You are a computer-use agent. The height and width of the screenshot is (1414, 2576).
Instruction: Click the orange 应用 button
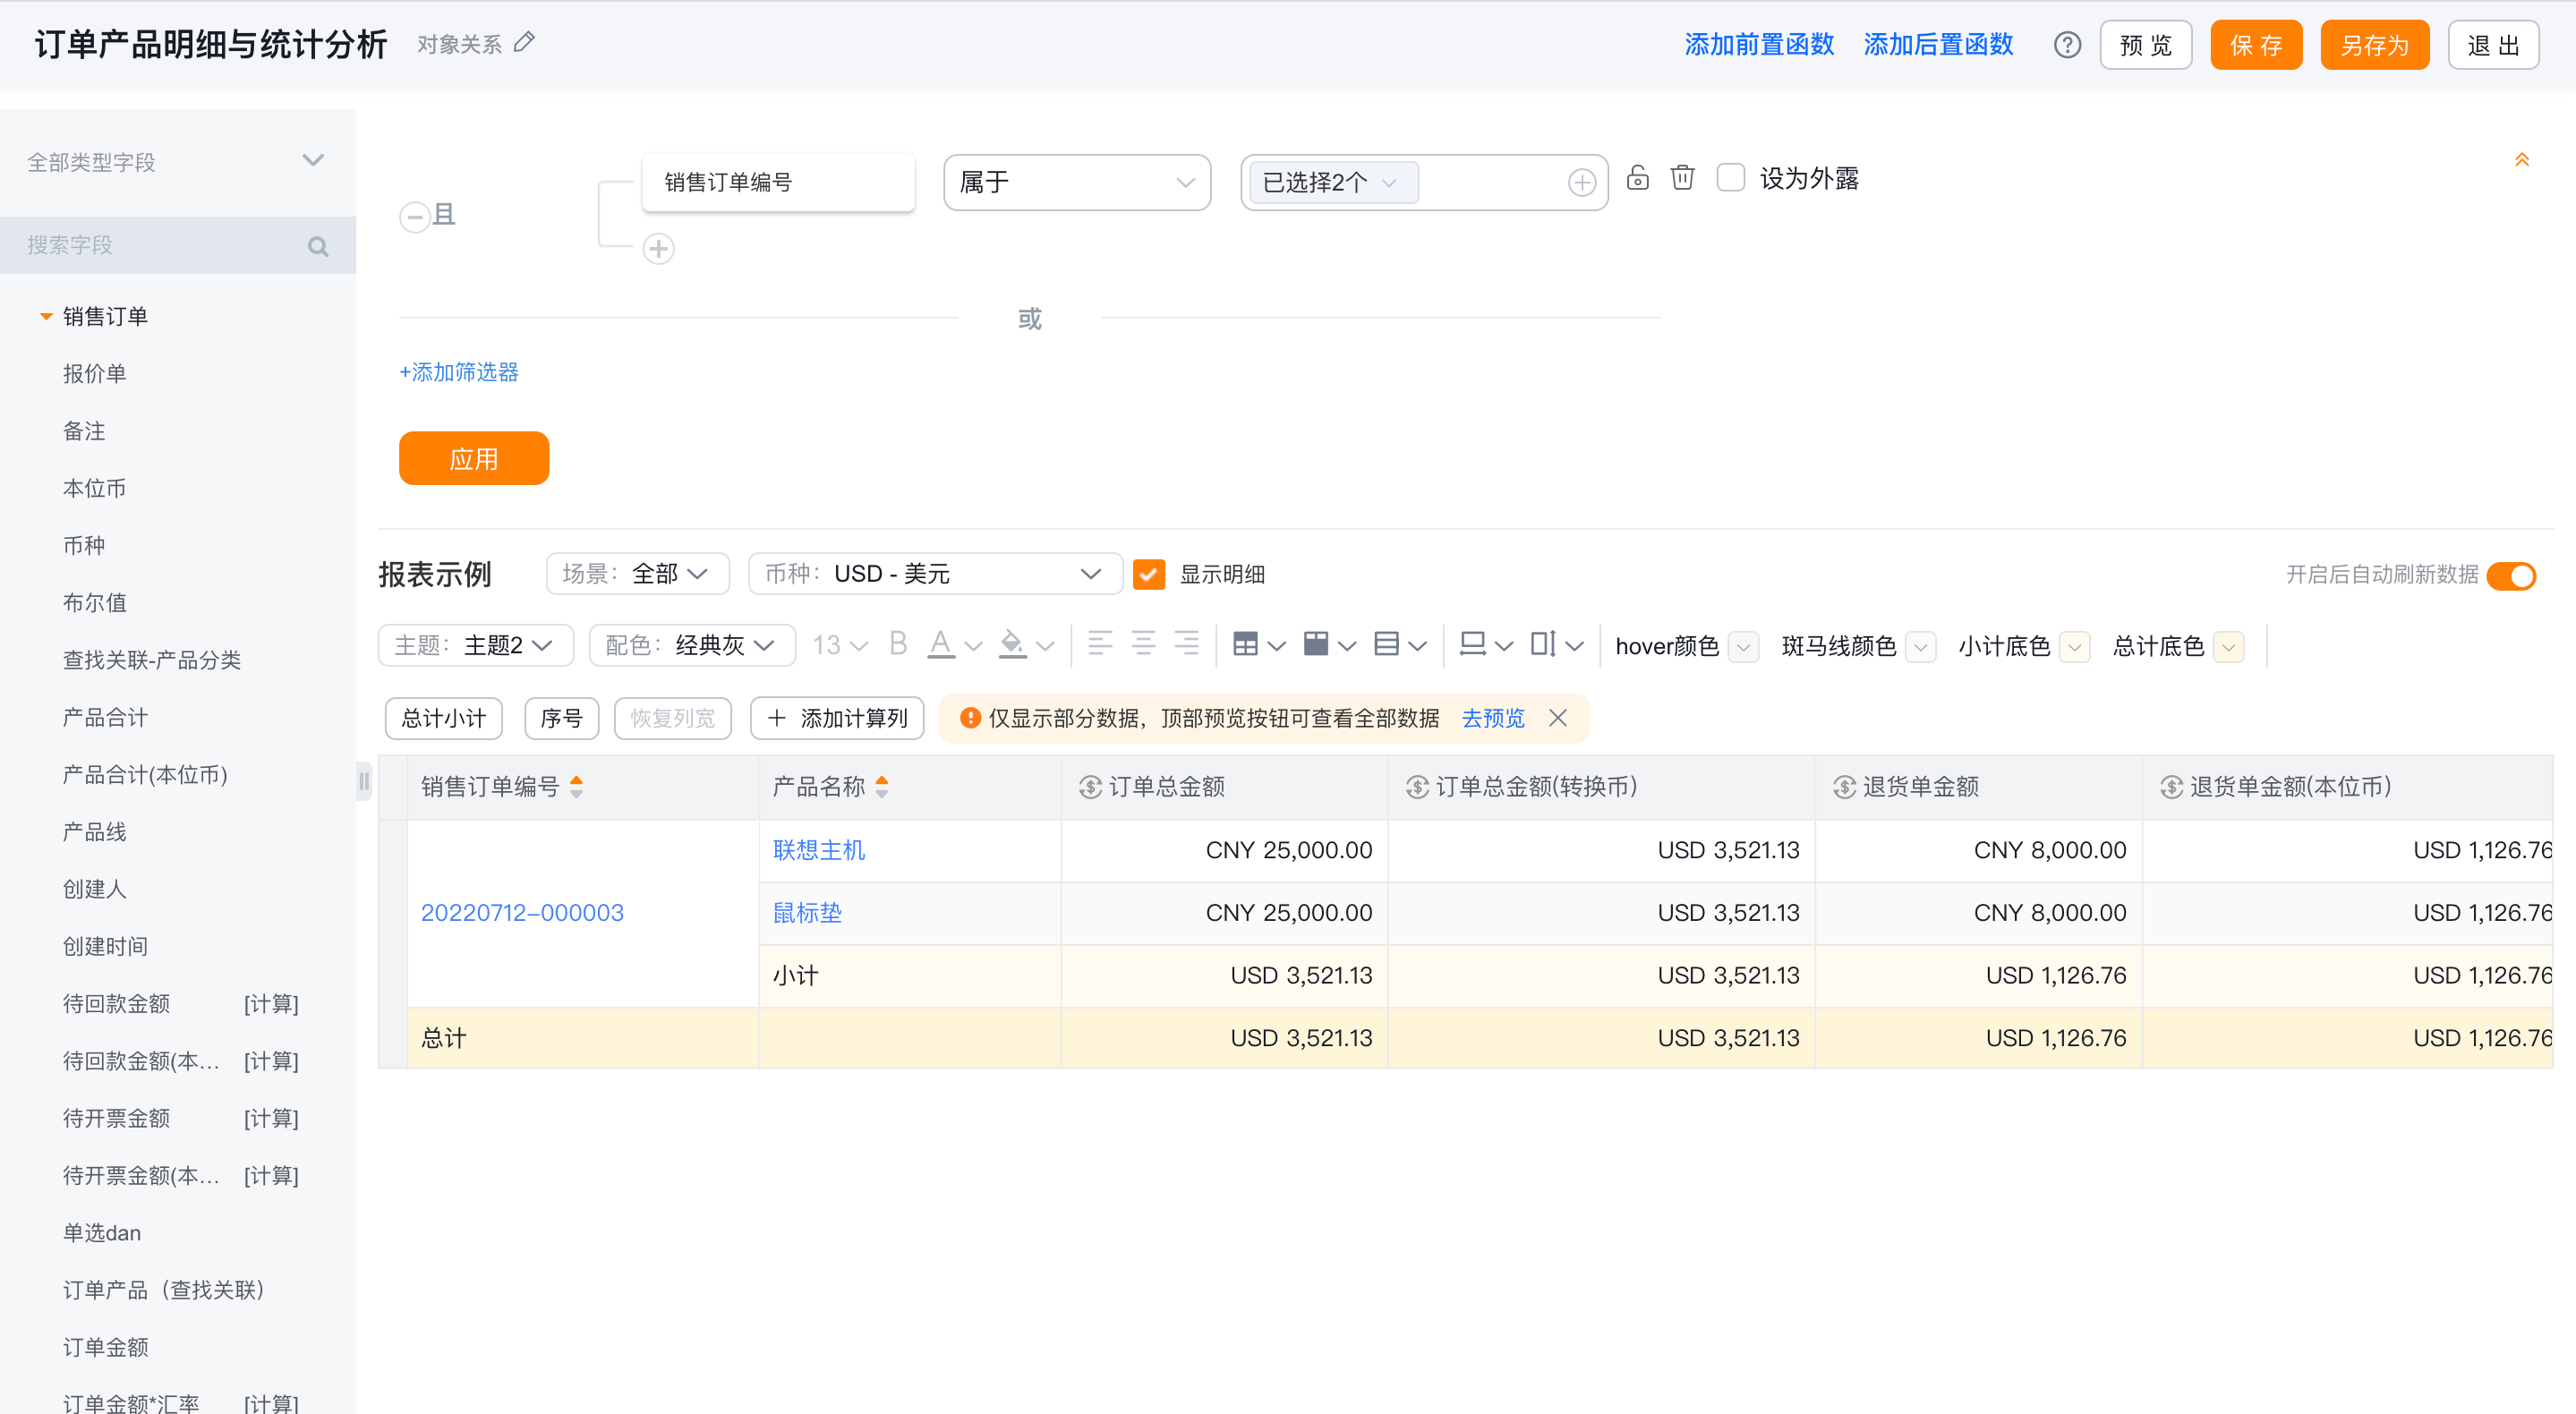pyautogui.click(x=474, y=459)
